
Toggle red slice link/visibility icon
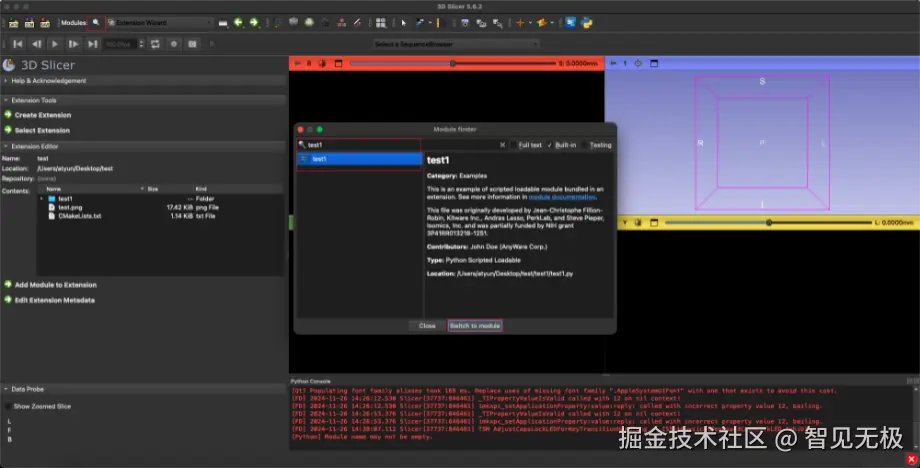pos(322,63)
